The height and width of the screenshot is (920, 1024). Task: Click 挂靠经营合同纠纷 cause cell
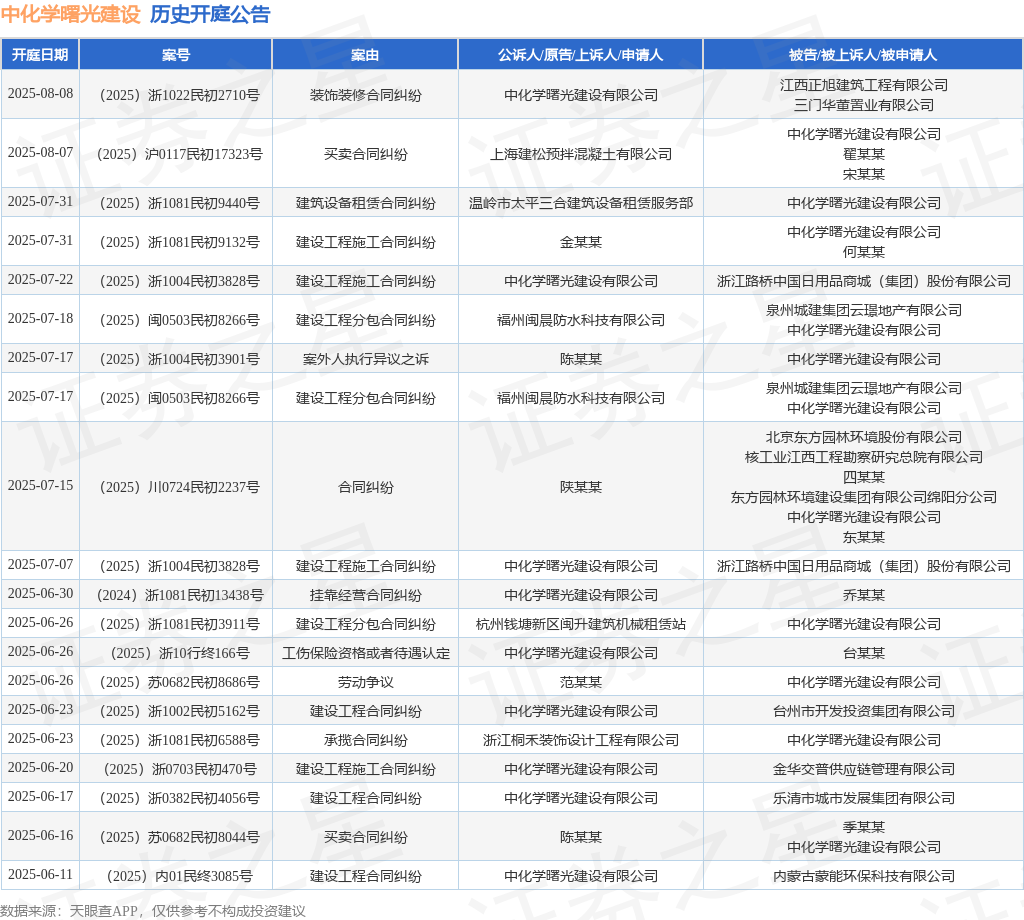(x=366, y=595)
